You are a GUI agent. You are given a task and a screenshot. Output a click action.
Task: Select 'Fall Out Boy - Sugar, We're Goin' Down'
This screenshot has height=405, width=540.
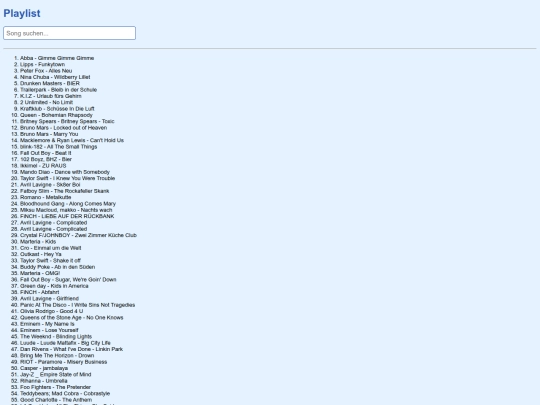(x=68, y=280)
